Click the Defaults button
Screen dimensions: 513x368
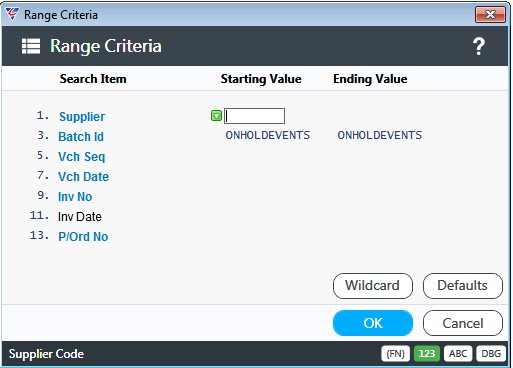[x=463, y=286]
